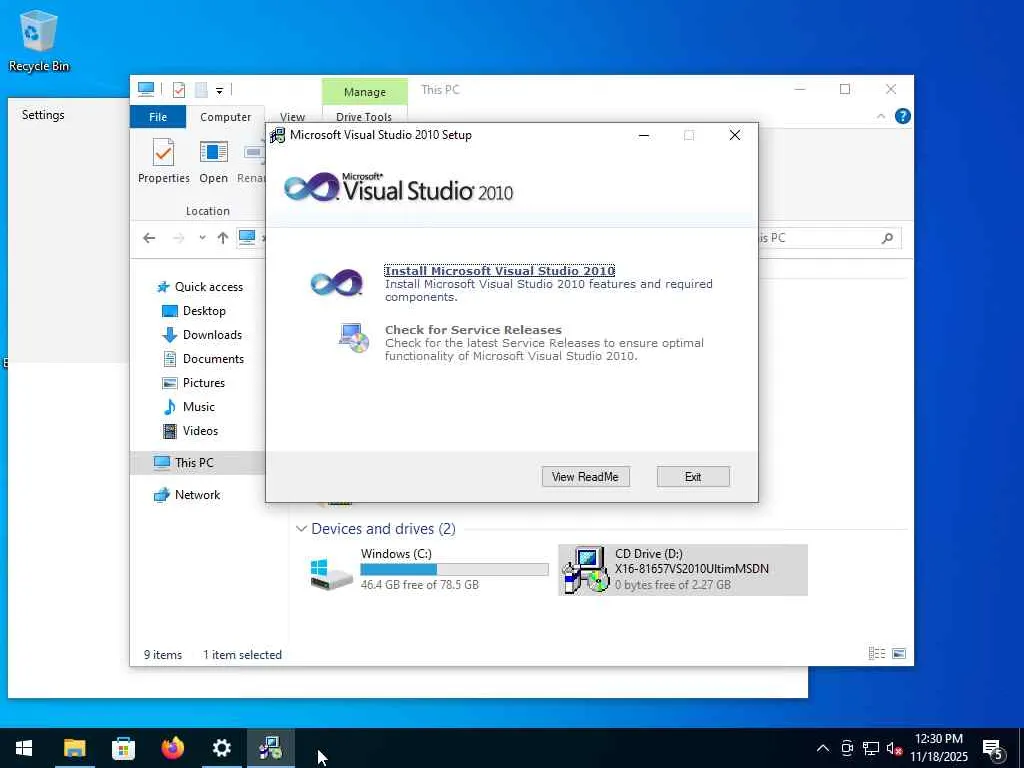Select CD Drive (D:) VS2010 disc
1024x768 pixels.
(x=683, y=569)
